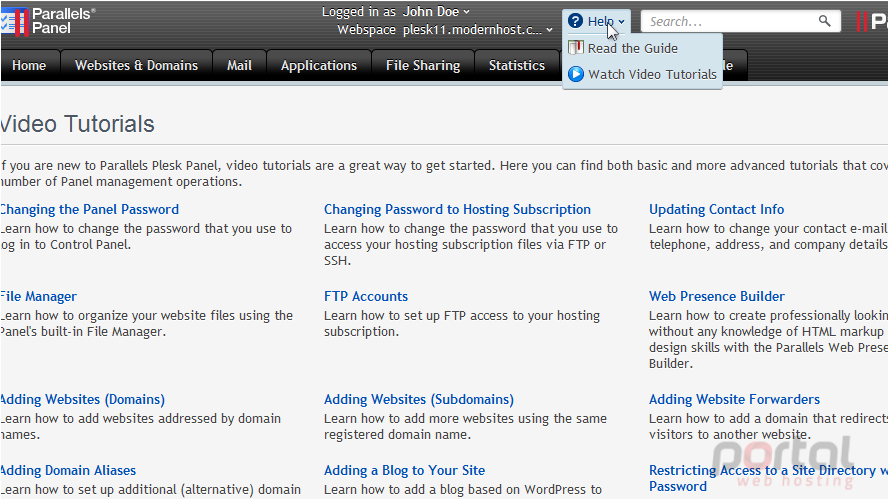Screen dimensions: 889x500
Task: Click the blue Help question mark icon
Action: point(575,21)
